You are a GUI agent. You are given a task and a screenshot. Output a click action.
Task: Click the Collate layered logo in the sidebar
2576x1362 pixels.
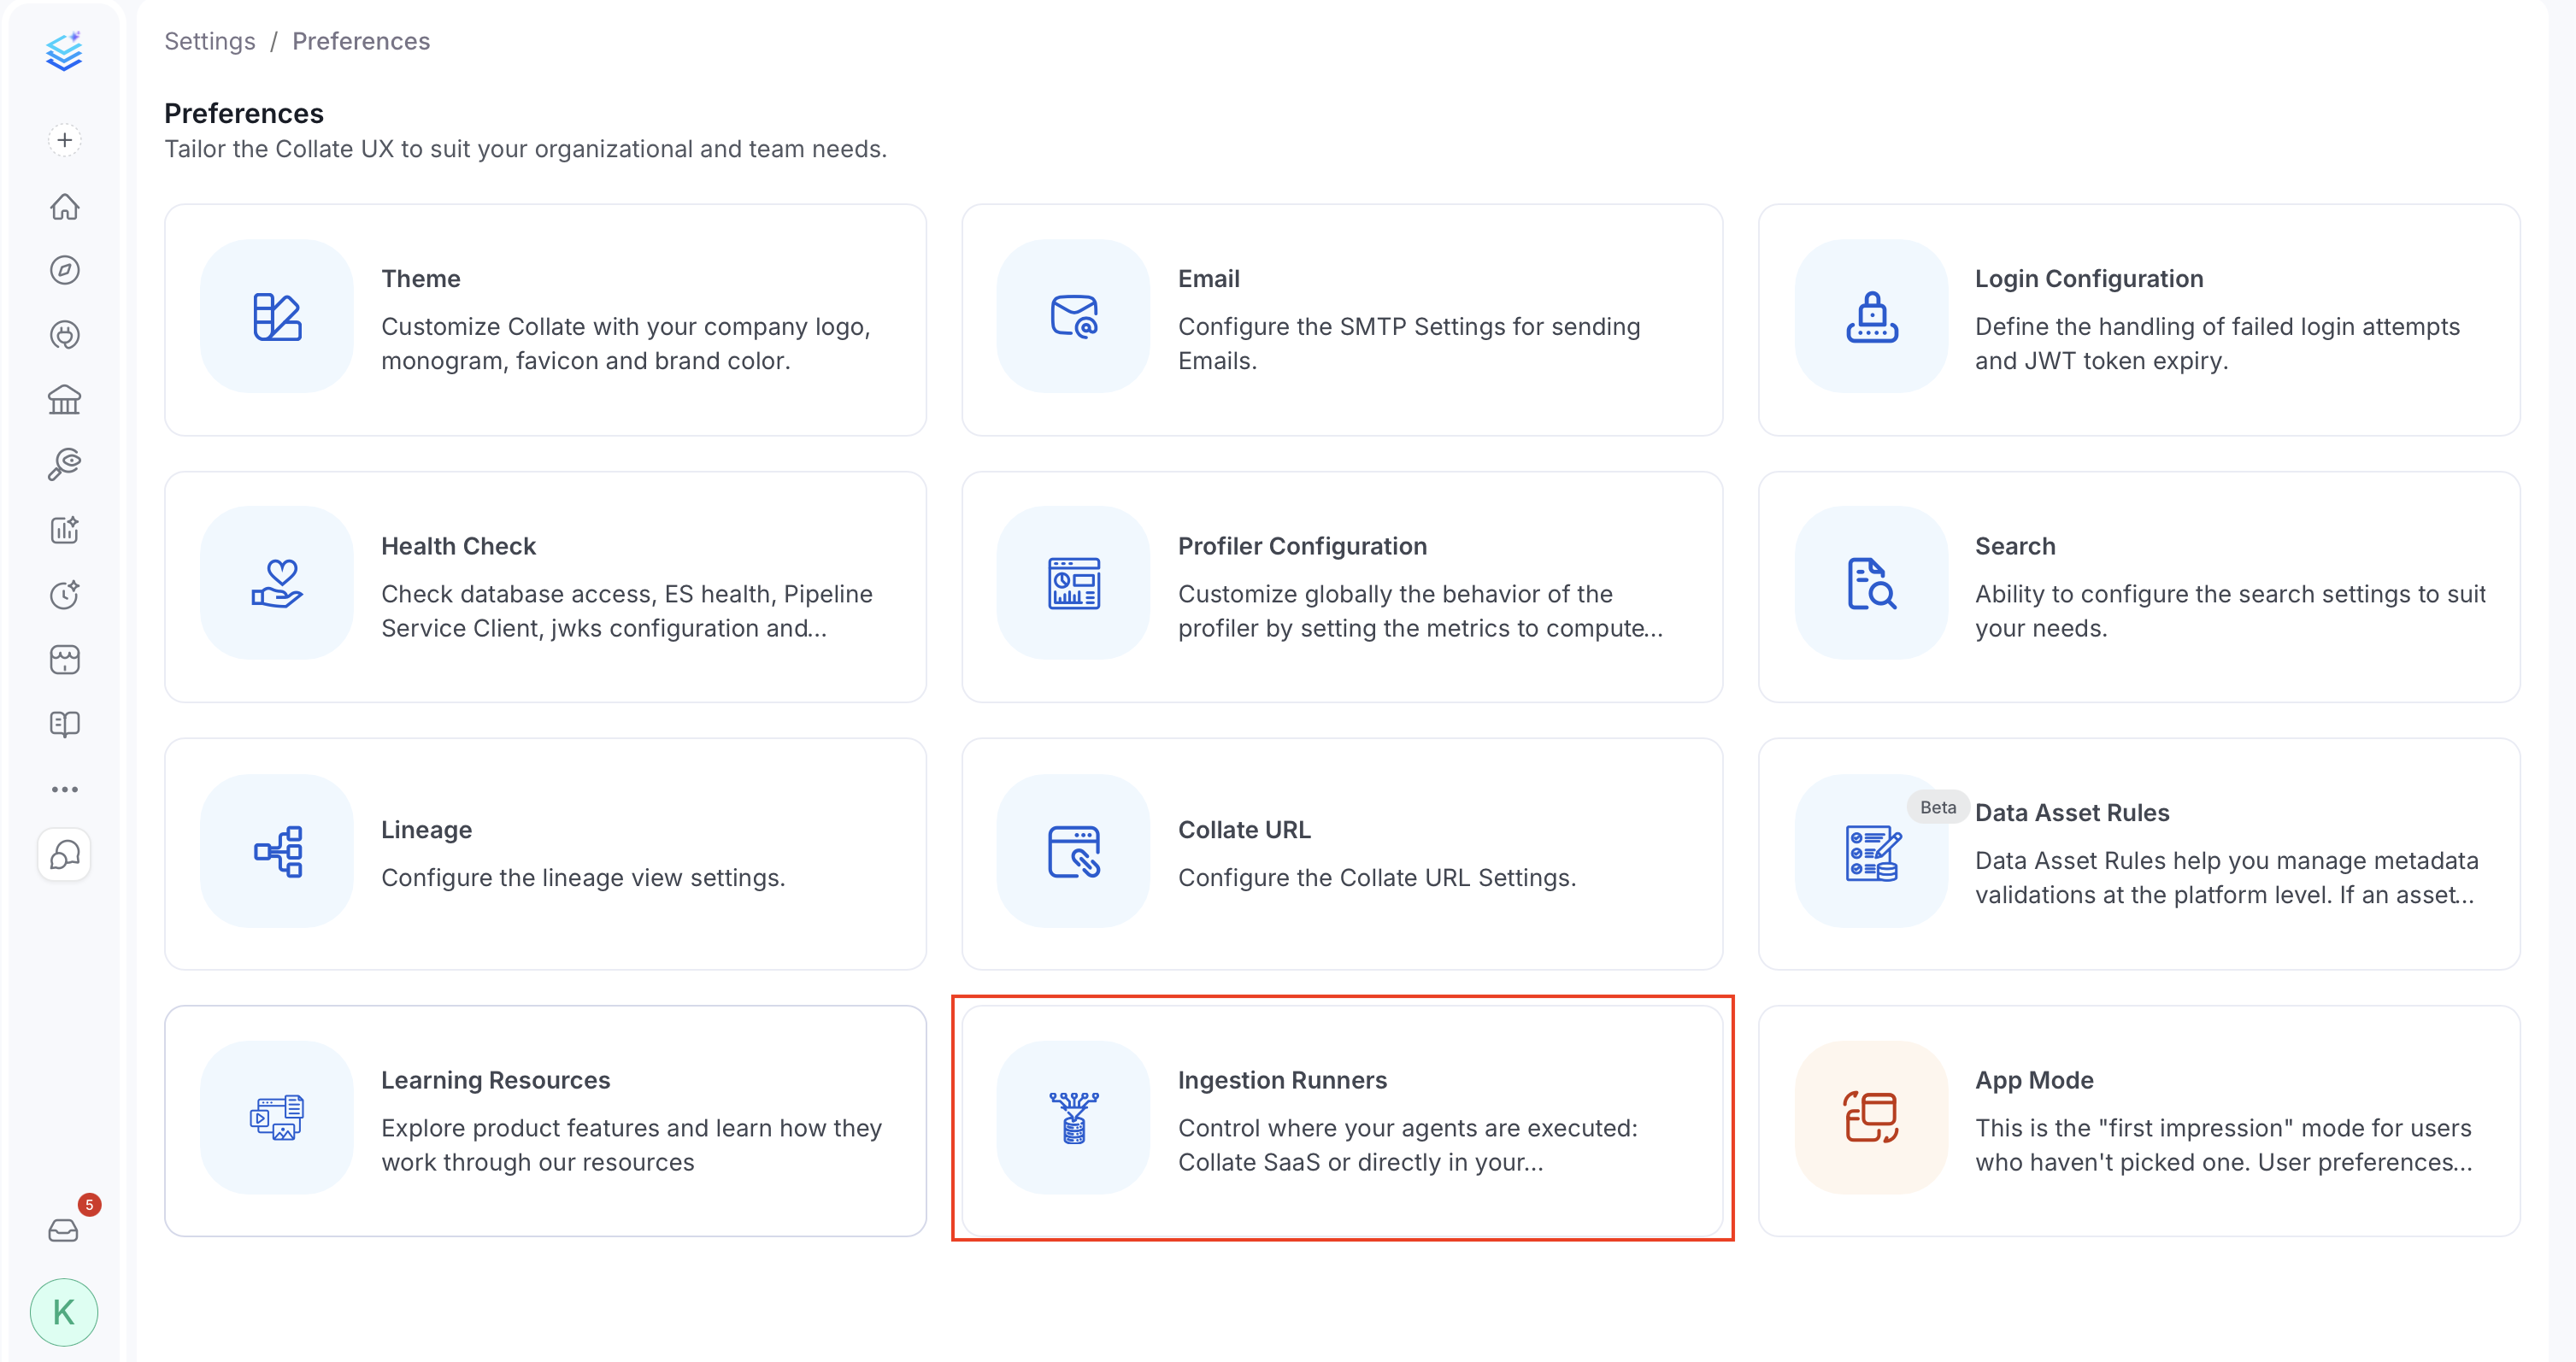click(x=64, y=51)
